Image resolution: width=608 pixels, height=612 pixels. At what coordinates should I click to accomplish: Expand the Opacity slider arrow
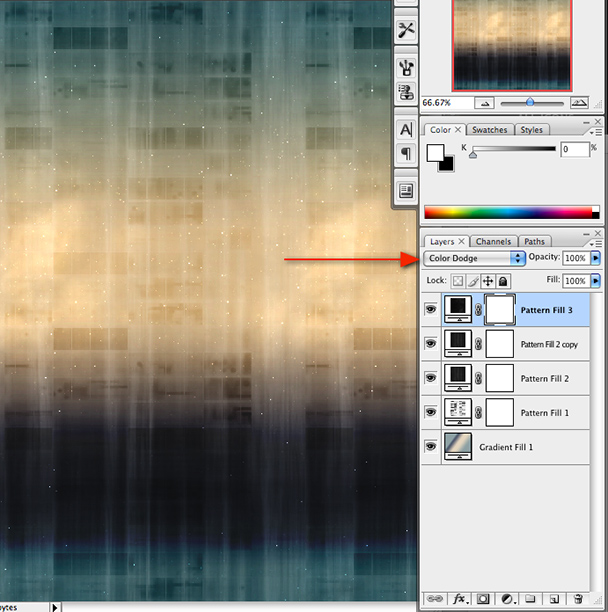tap(596, 258)
